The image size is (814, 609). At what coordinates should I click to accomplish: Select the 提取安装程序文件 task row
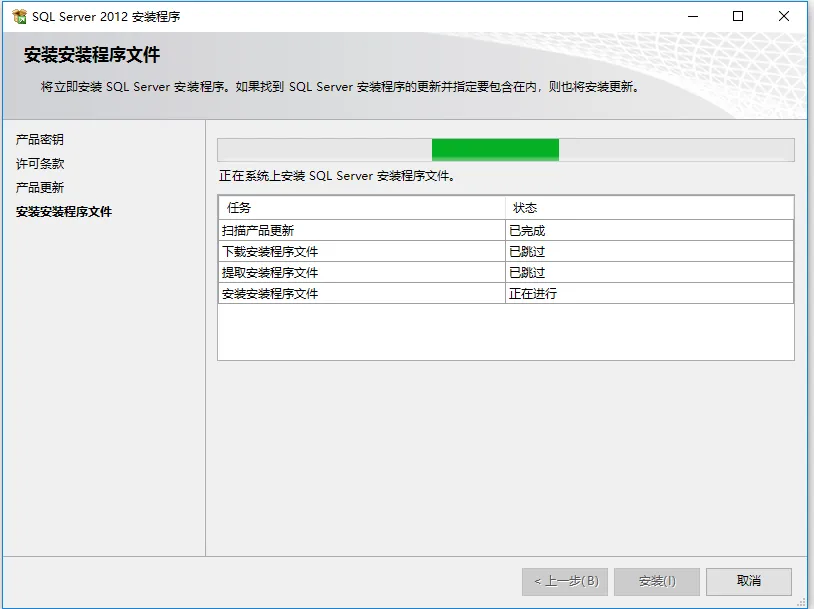pos(270,273)
